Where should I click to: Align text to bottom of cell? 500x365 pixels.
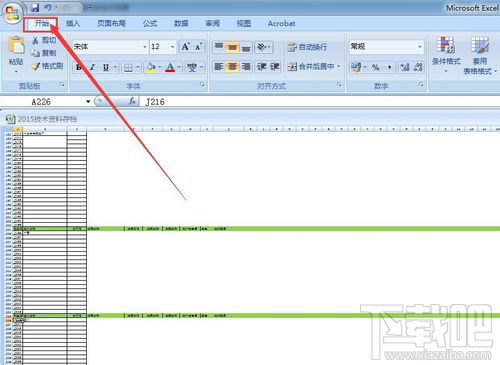[246, 47]
